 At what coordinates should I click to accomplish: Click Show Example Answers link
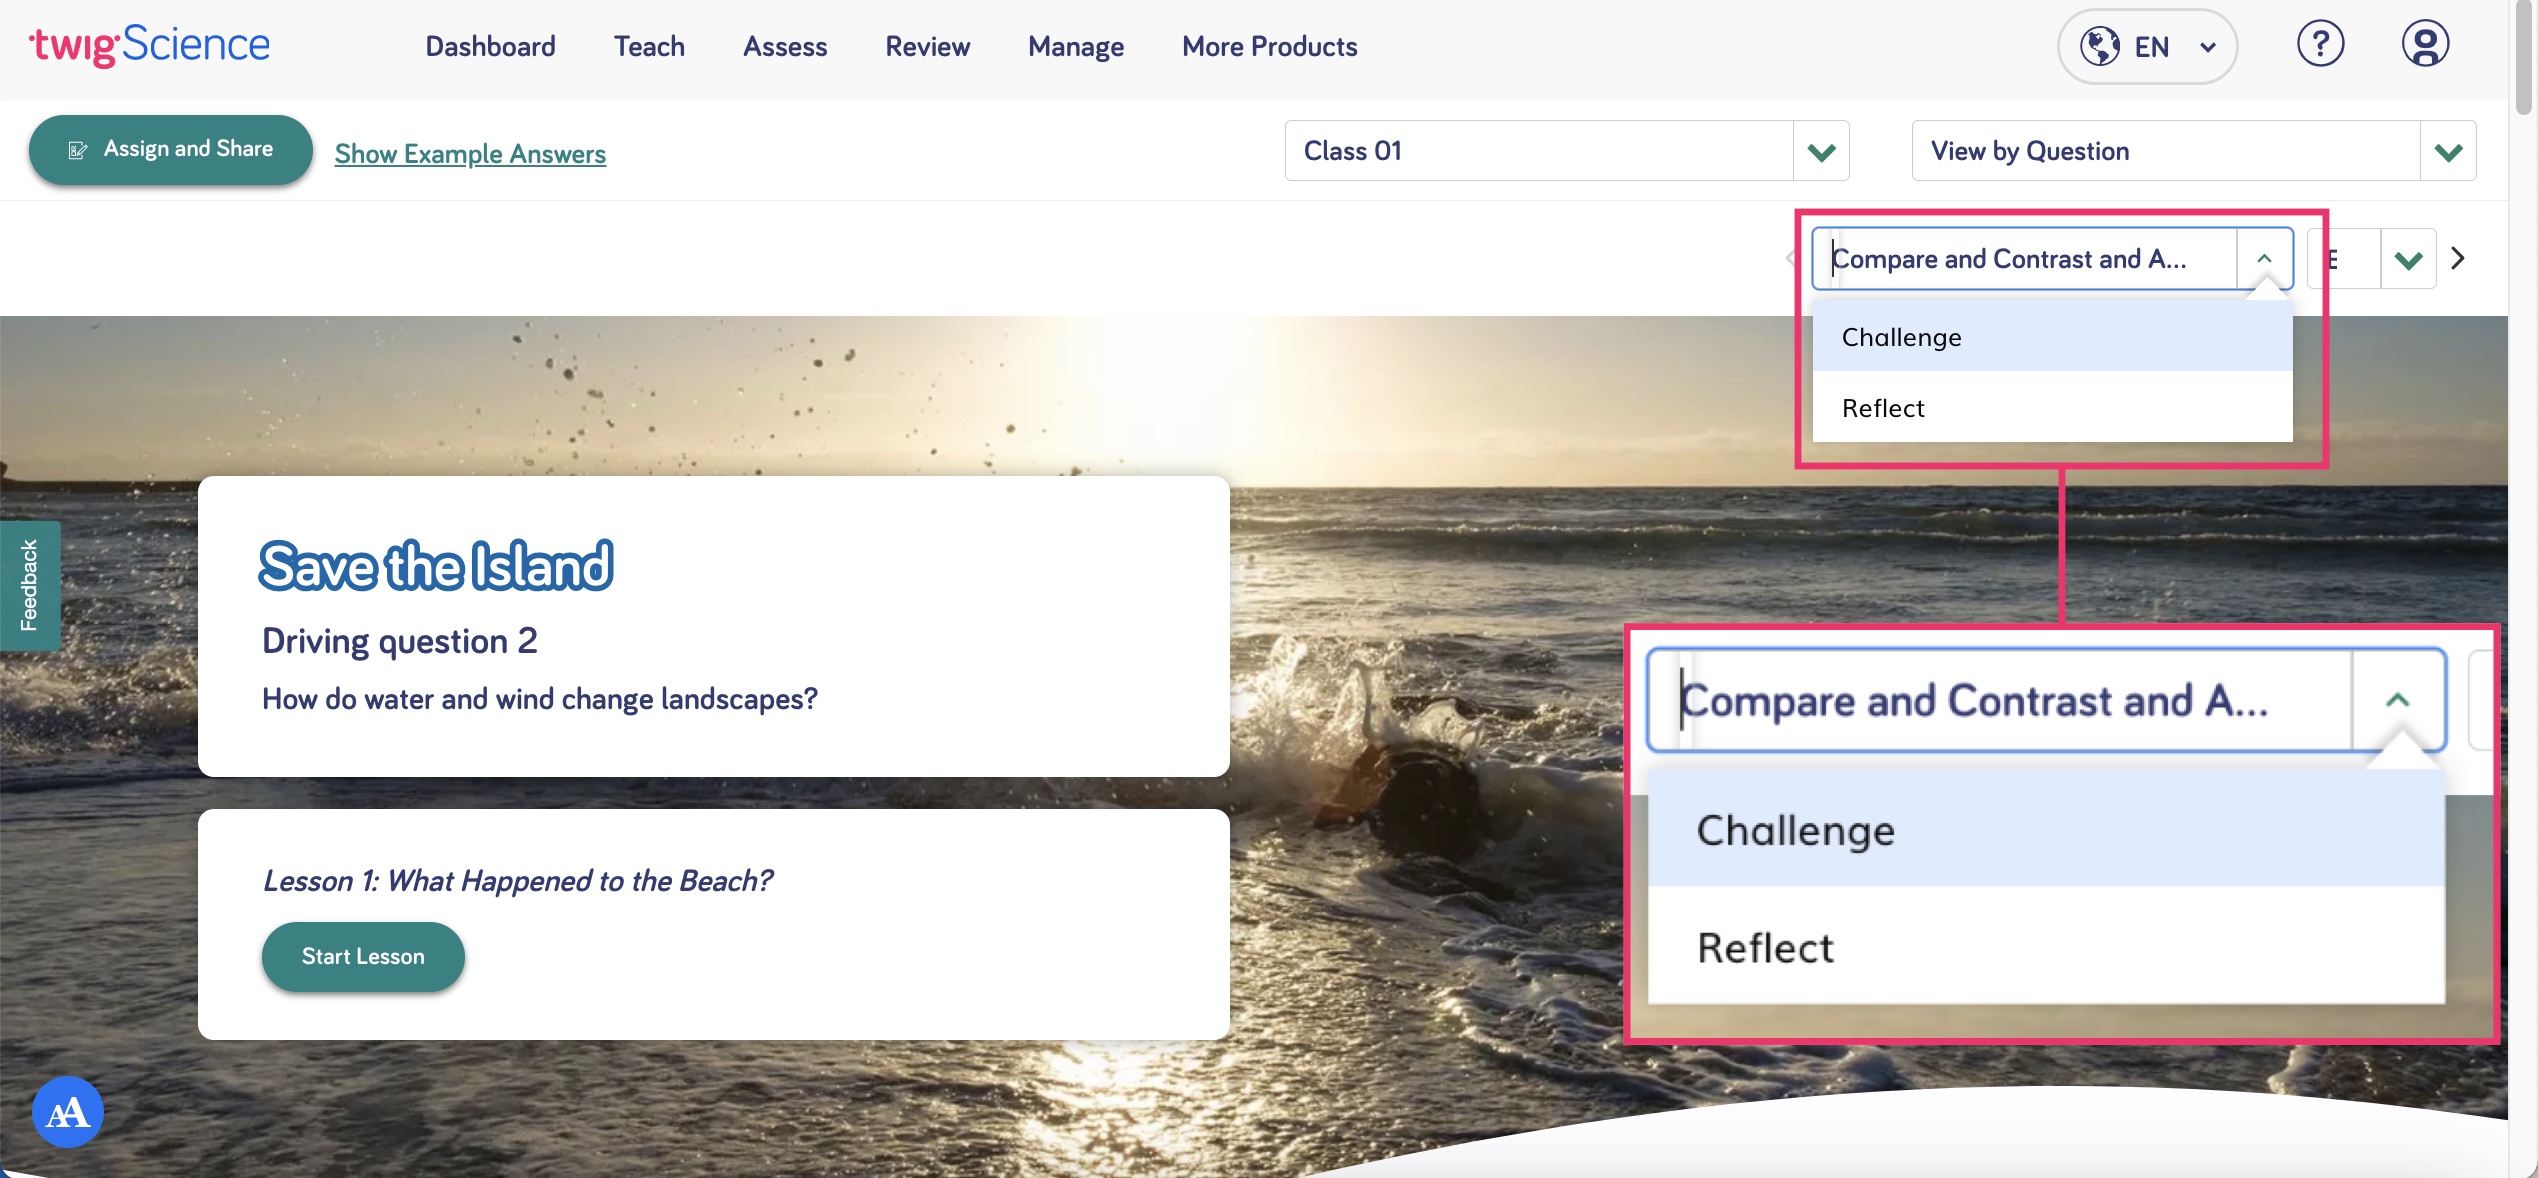click(470, 154)
